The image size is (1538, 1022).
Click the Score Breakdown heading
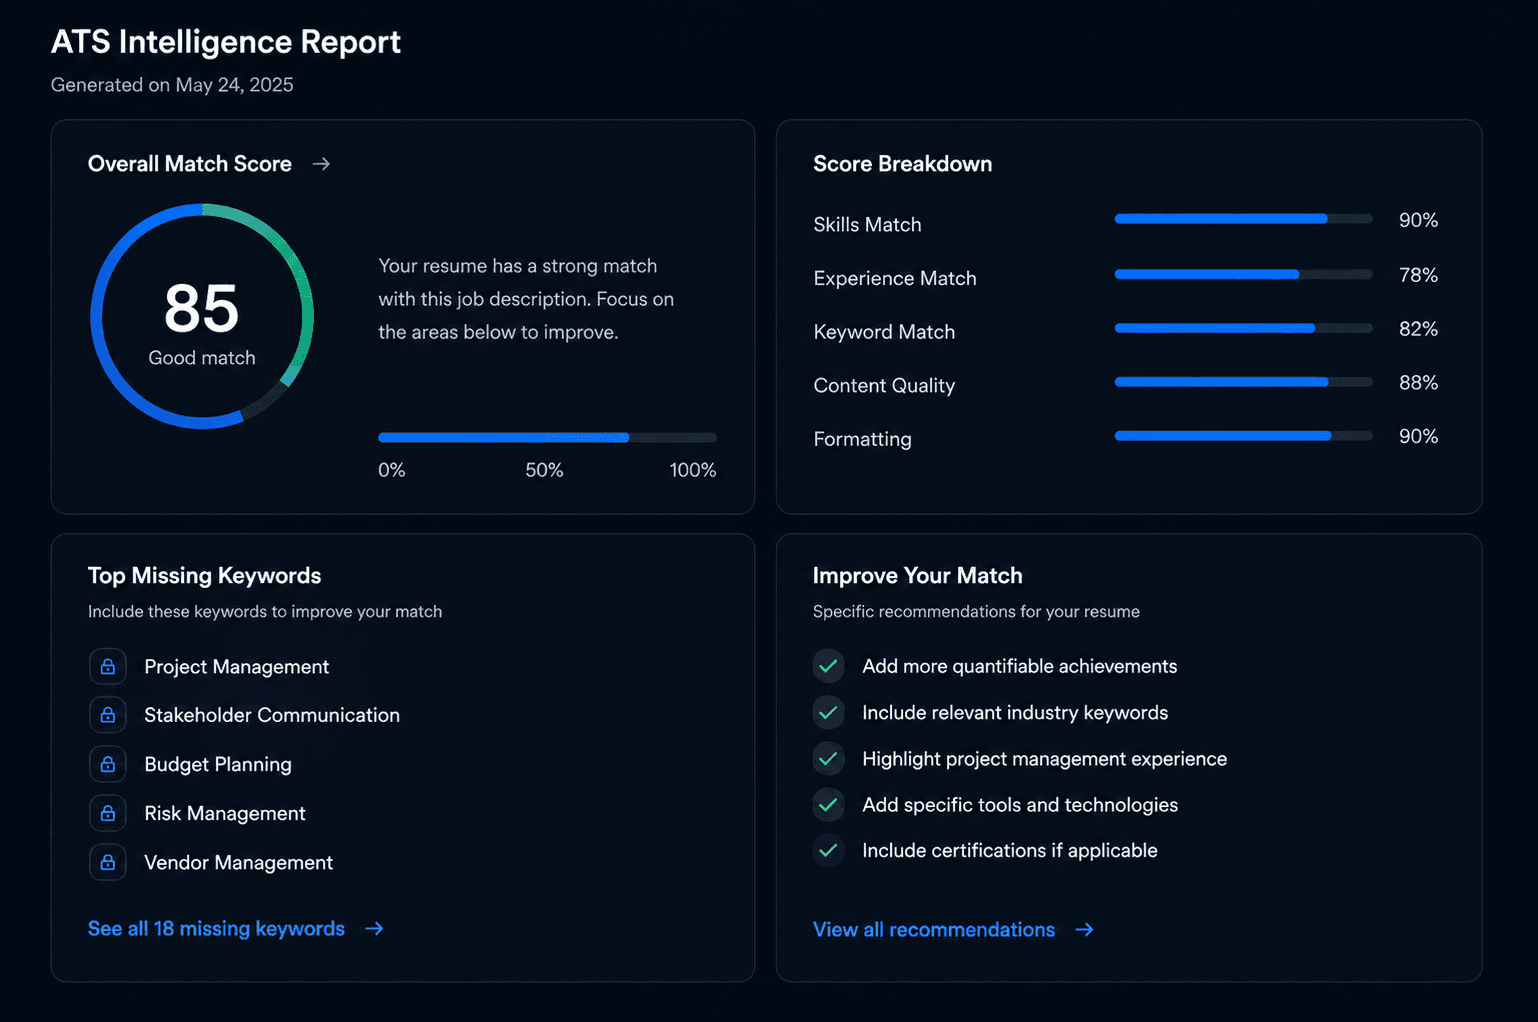click(902, 164)
